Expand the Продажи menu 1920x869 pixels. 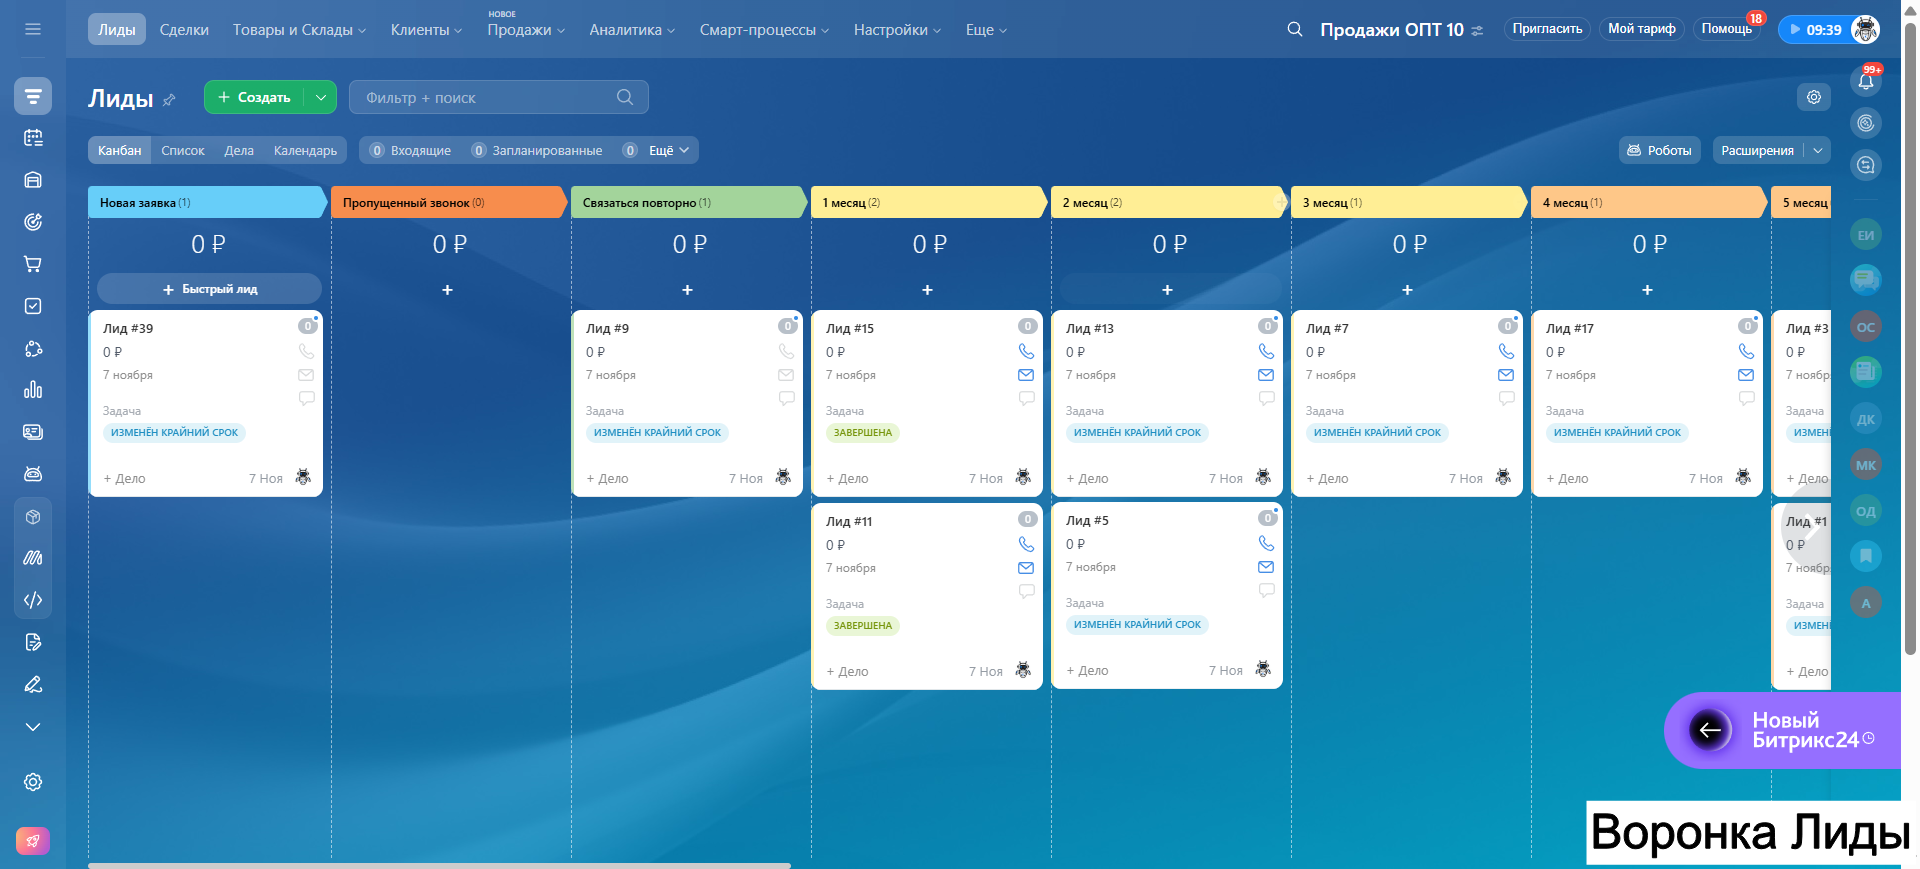(526, 30)
